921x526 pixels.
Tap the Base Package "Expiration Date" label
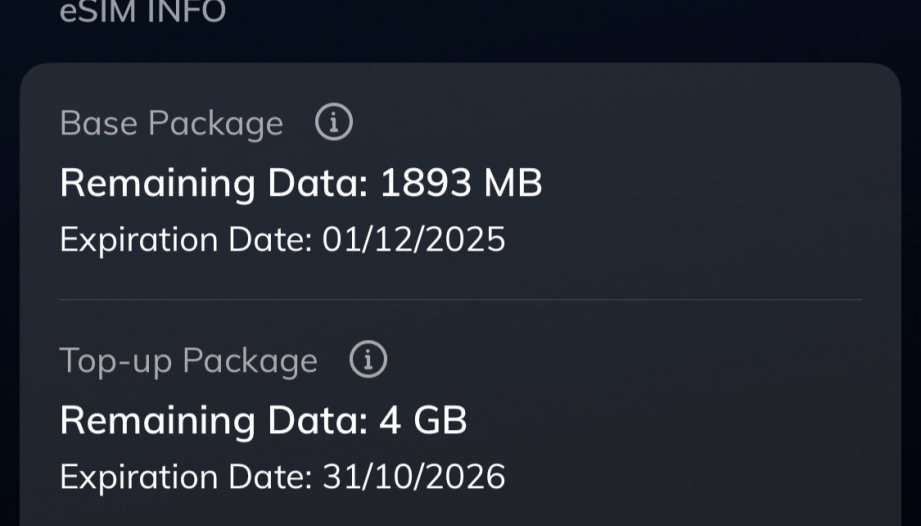186,240
